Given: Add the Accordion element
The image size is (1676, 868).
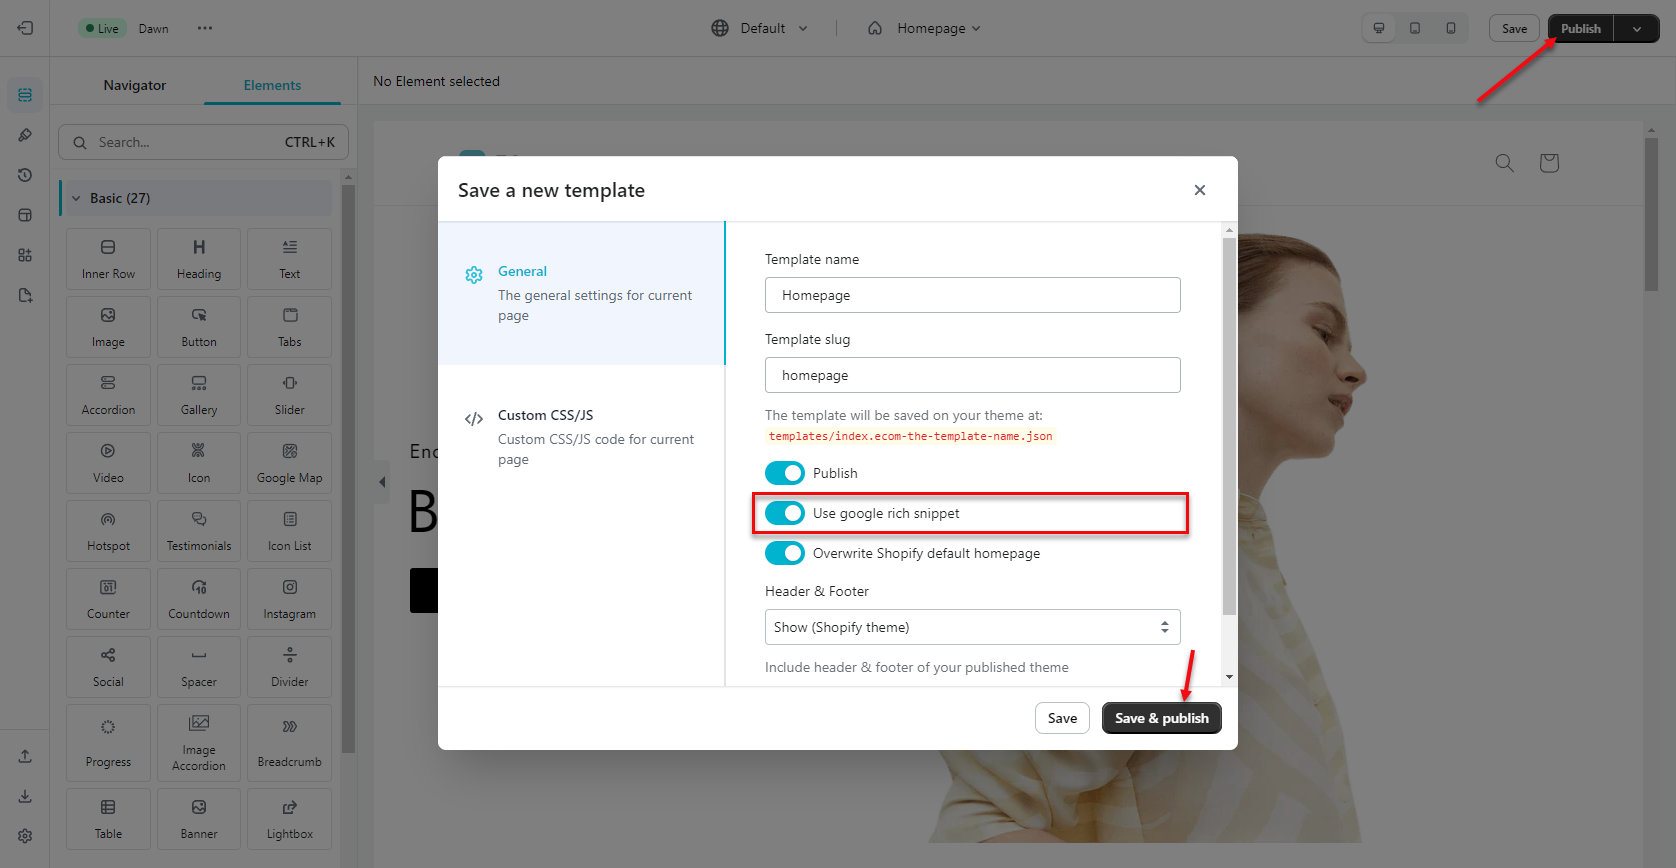Looking at the screenshot, I should tap(108, 394).
